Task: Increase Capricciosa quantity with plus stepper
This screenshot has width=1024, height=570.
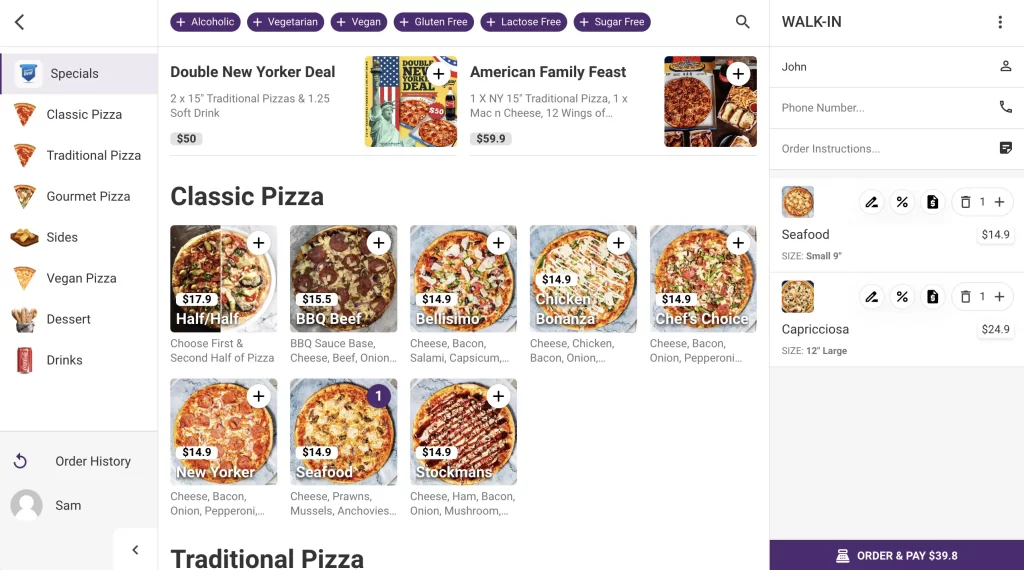Action: point(999,297)
